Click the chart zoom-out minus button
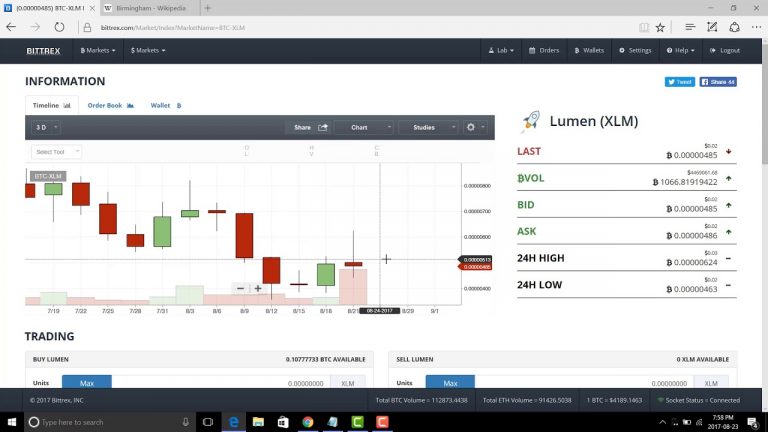 point(240,288)
